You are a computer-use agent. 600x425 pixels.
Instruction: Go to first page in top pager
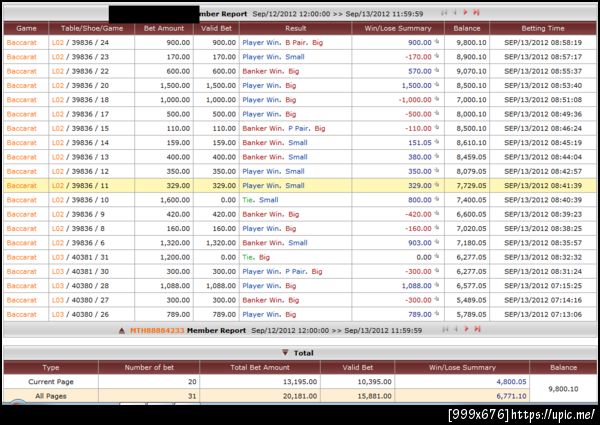click(444, 13)
